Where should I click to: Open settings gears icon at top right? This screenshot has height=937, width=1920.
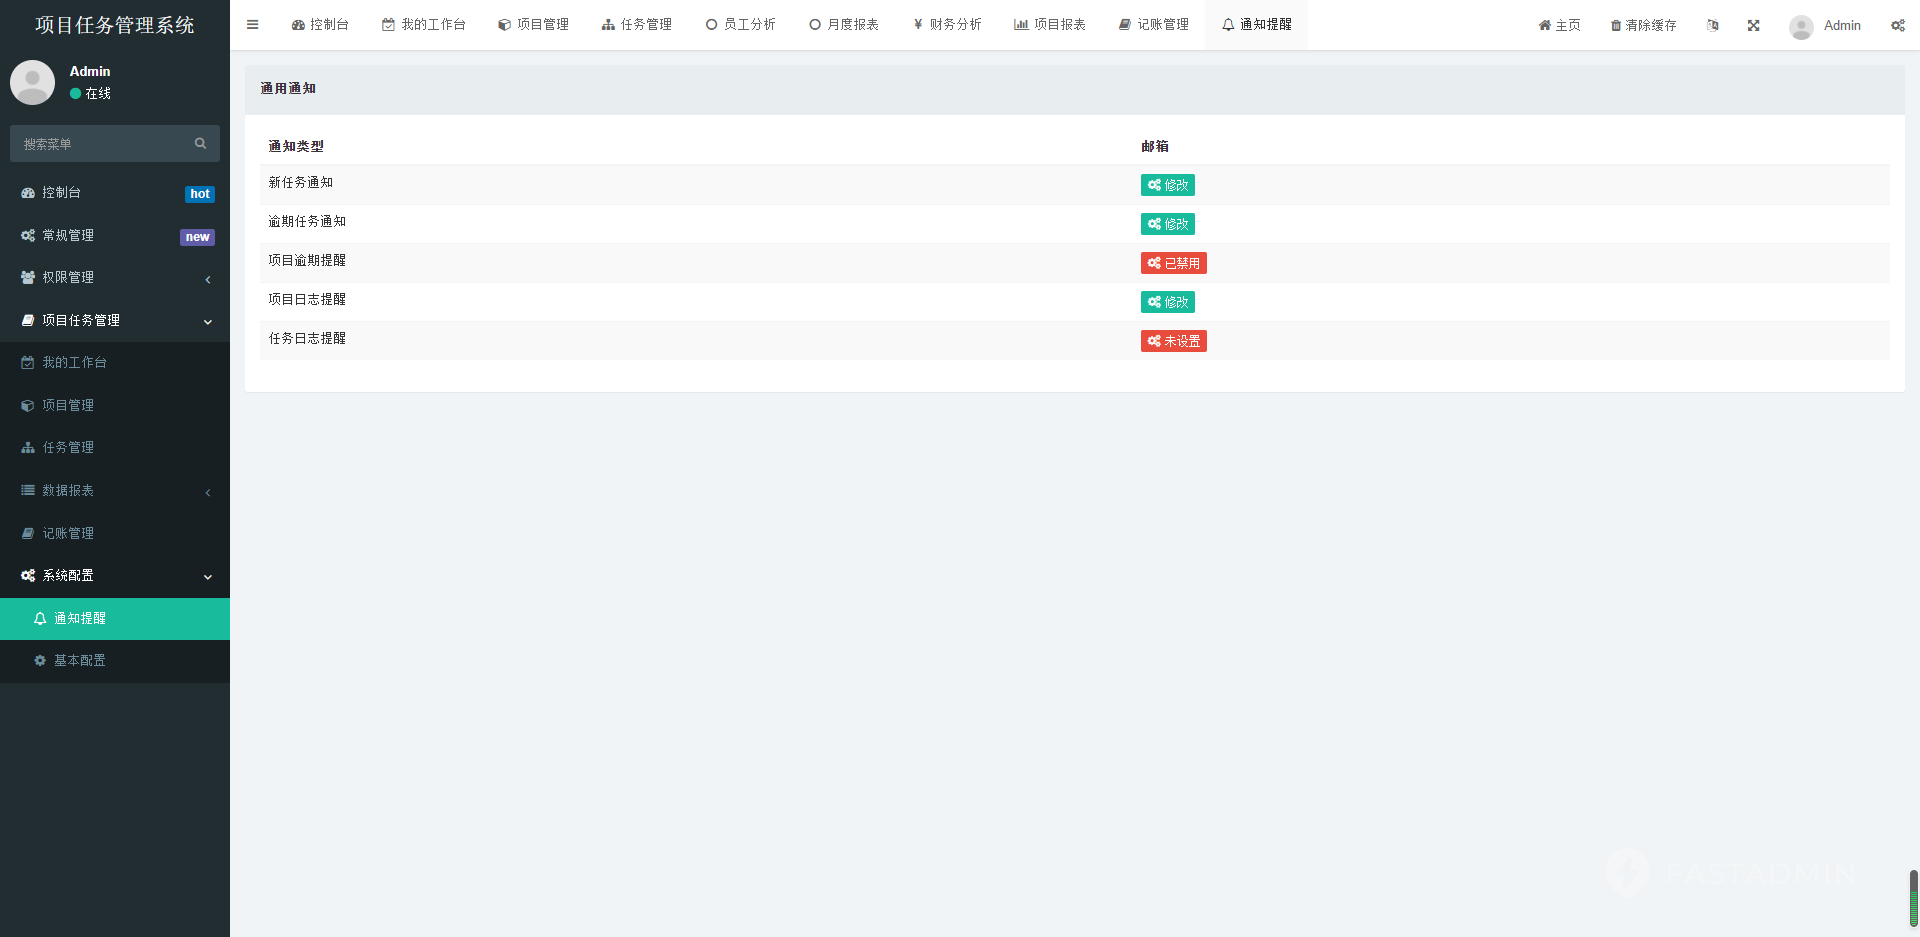point(1897,25)
